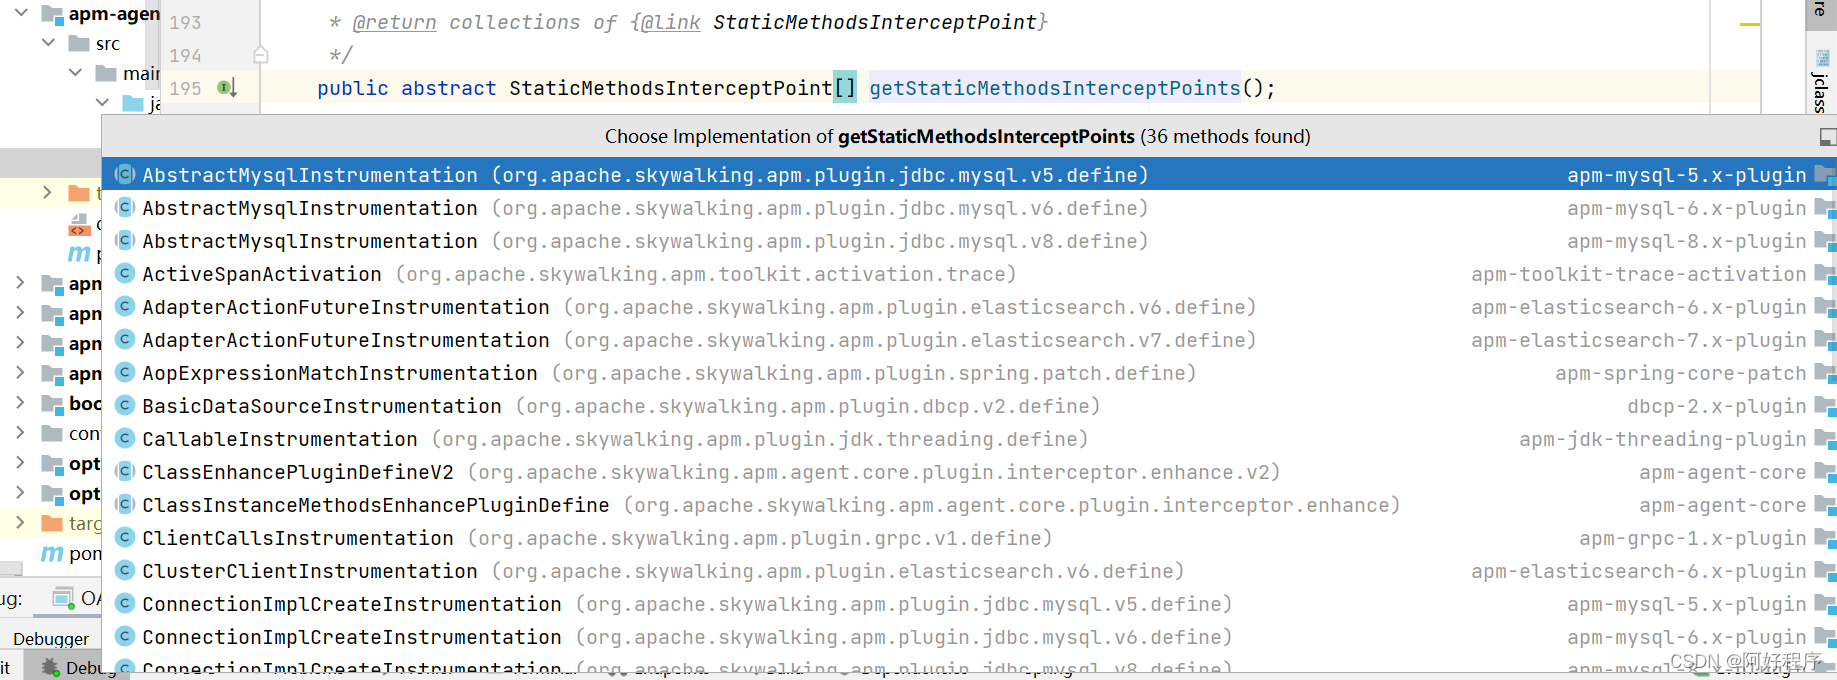Expand the boo module tree node
Viewport: 1837px width, 680px height.
20,403
